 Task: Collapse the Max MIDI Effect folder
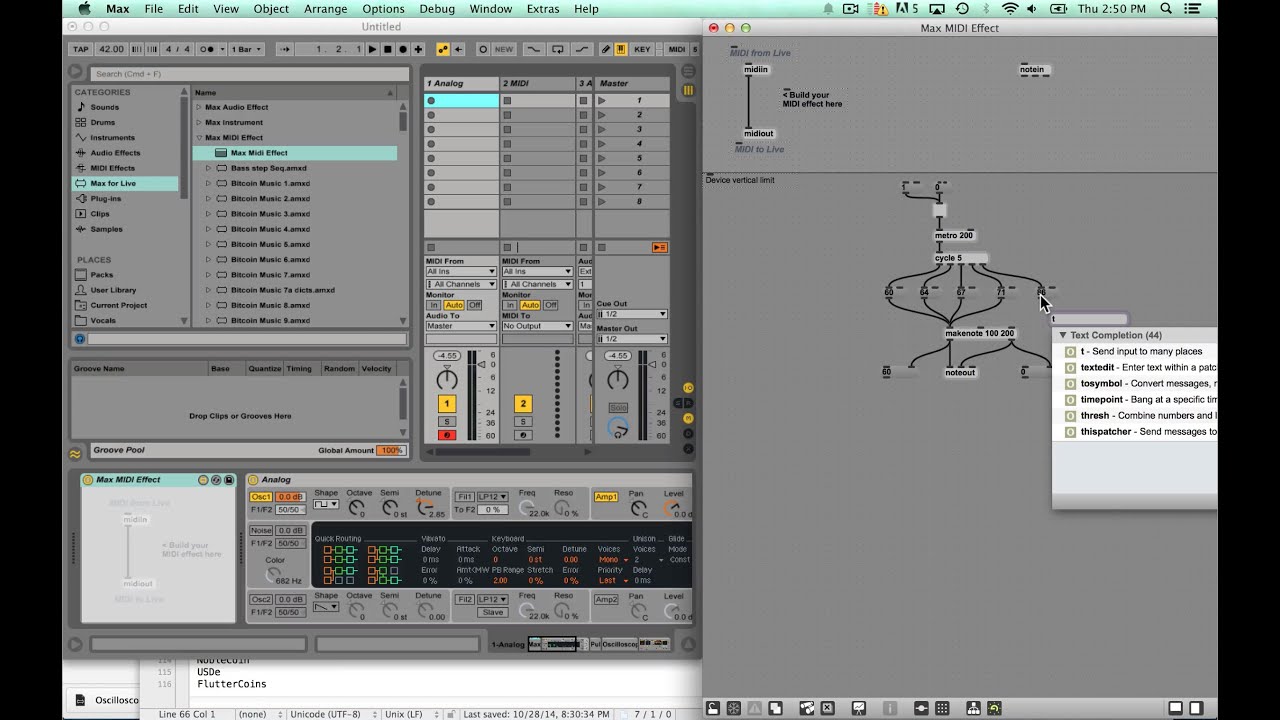(x=199, y=137)
